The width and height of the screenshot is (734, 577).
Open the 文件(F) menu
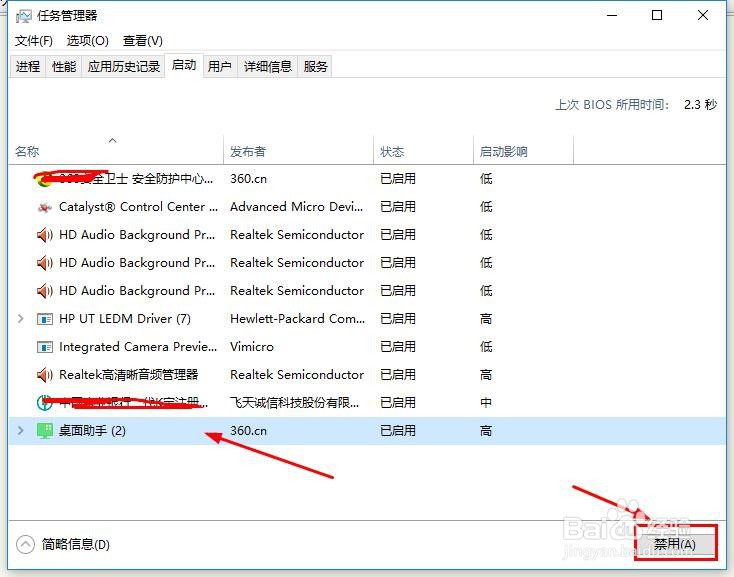tap(33, 41)
